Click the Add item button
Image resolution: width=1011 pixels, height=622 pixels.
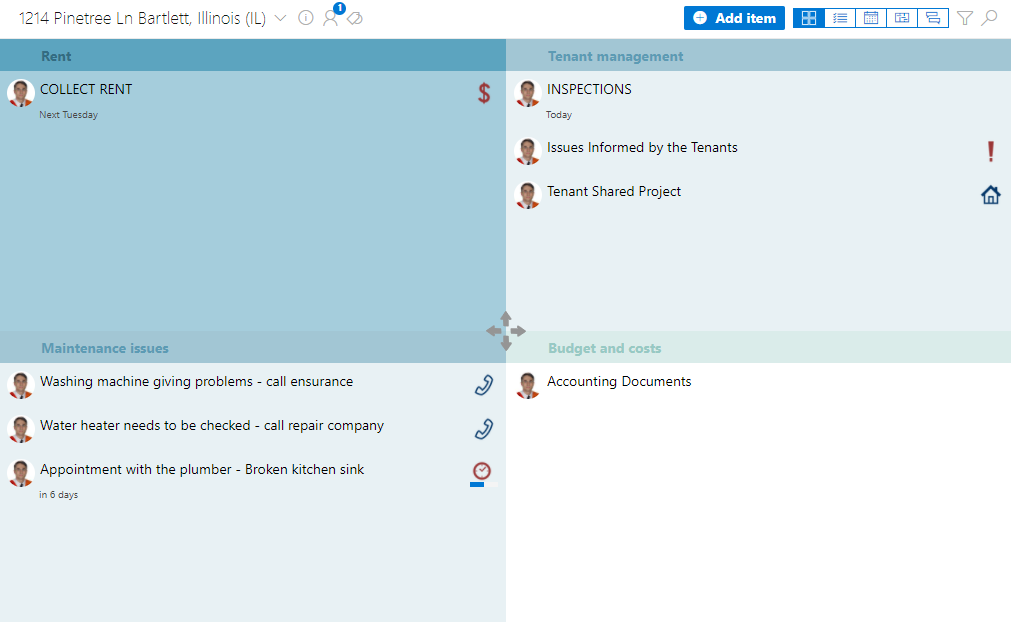pos(734,18)
